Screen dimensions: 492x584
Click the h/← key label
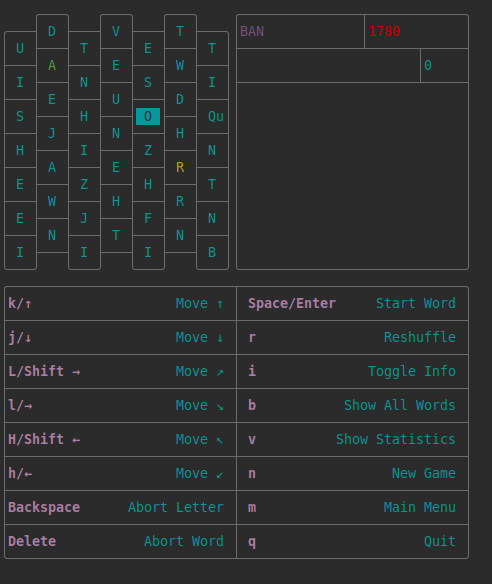(20, 473)
